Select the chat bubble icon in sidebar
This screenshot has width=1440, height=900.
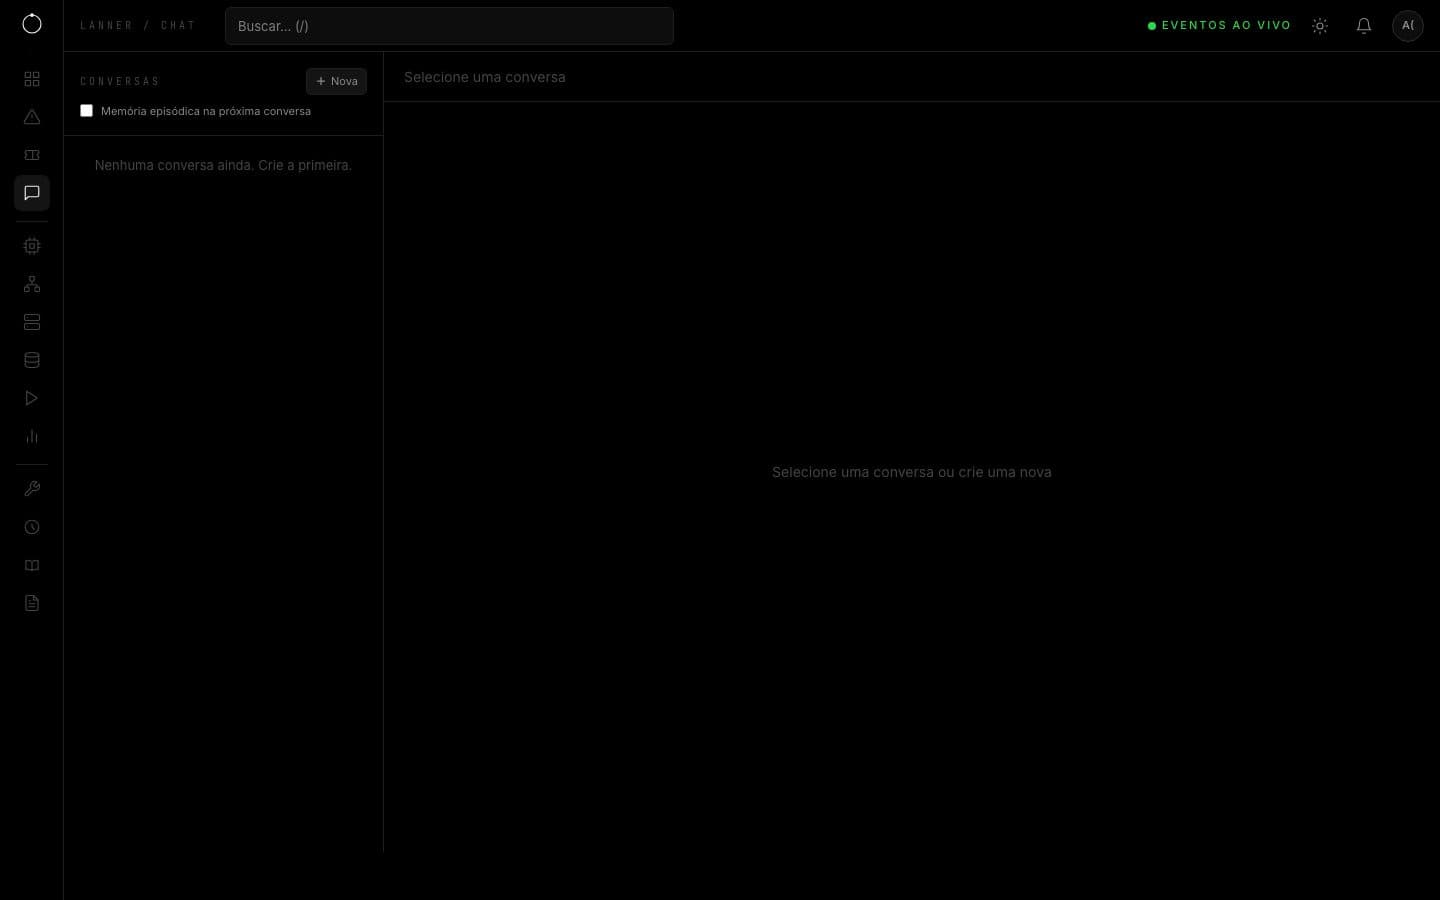tap(32, 193)
